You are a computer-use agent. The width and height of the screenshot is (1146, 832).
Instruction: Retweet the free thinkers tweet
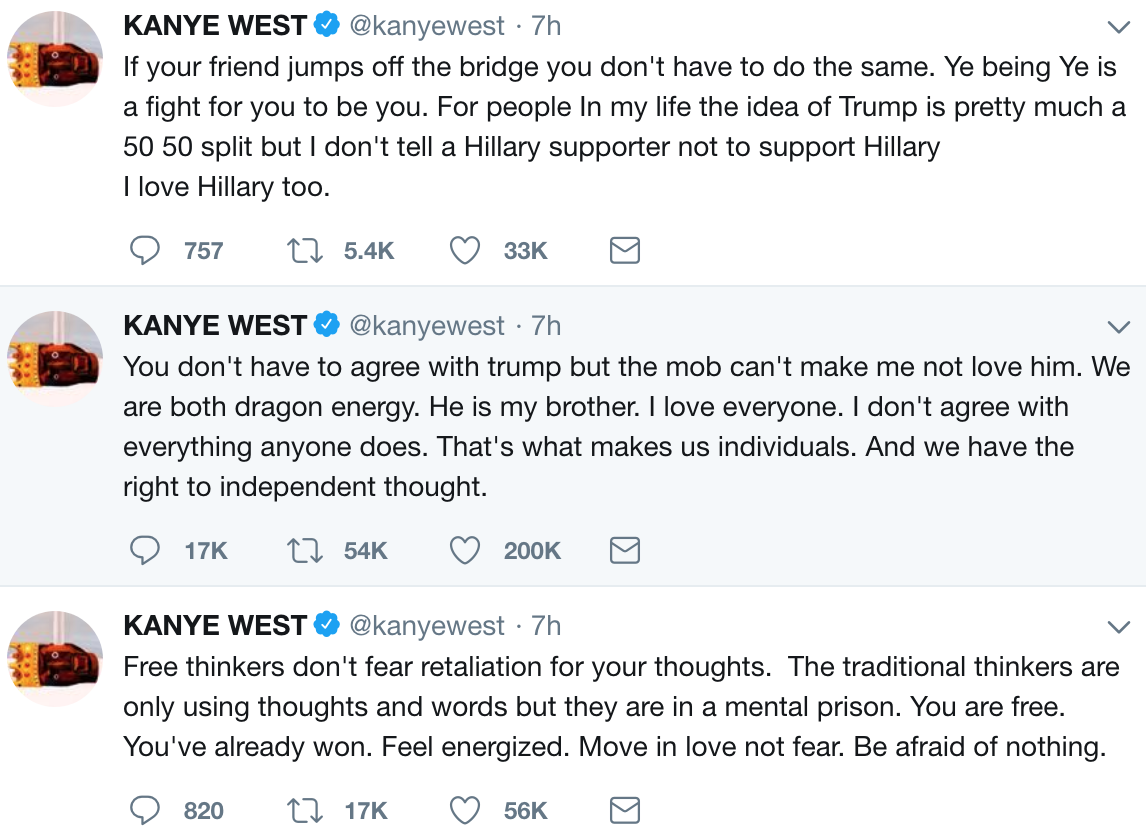coord(303,810)
